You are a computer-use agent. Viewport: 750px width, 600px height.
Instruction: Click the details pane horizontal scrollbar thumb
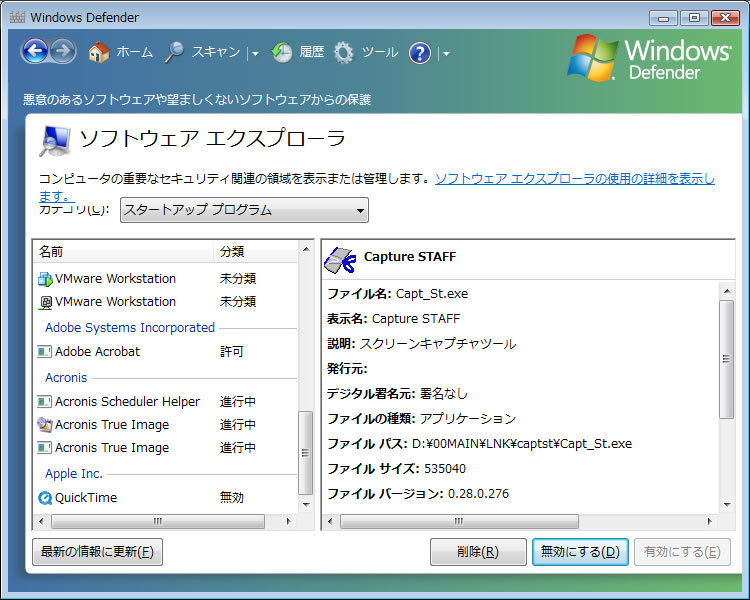[459, 521]
